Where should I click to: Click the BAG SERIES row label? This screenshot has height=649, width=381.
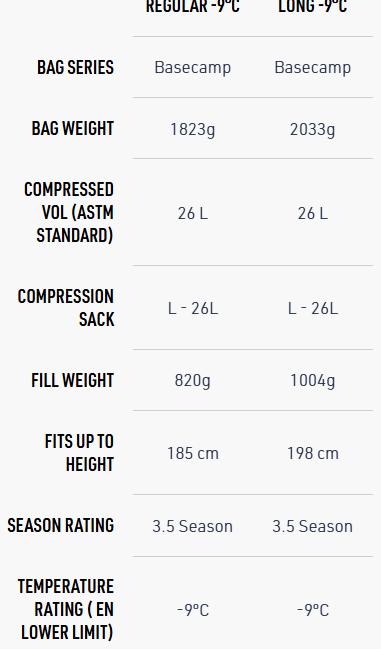pyautogui.click(x=75, y=67)
